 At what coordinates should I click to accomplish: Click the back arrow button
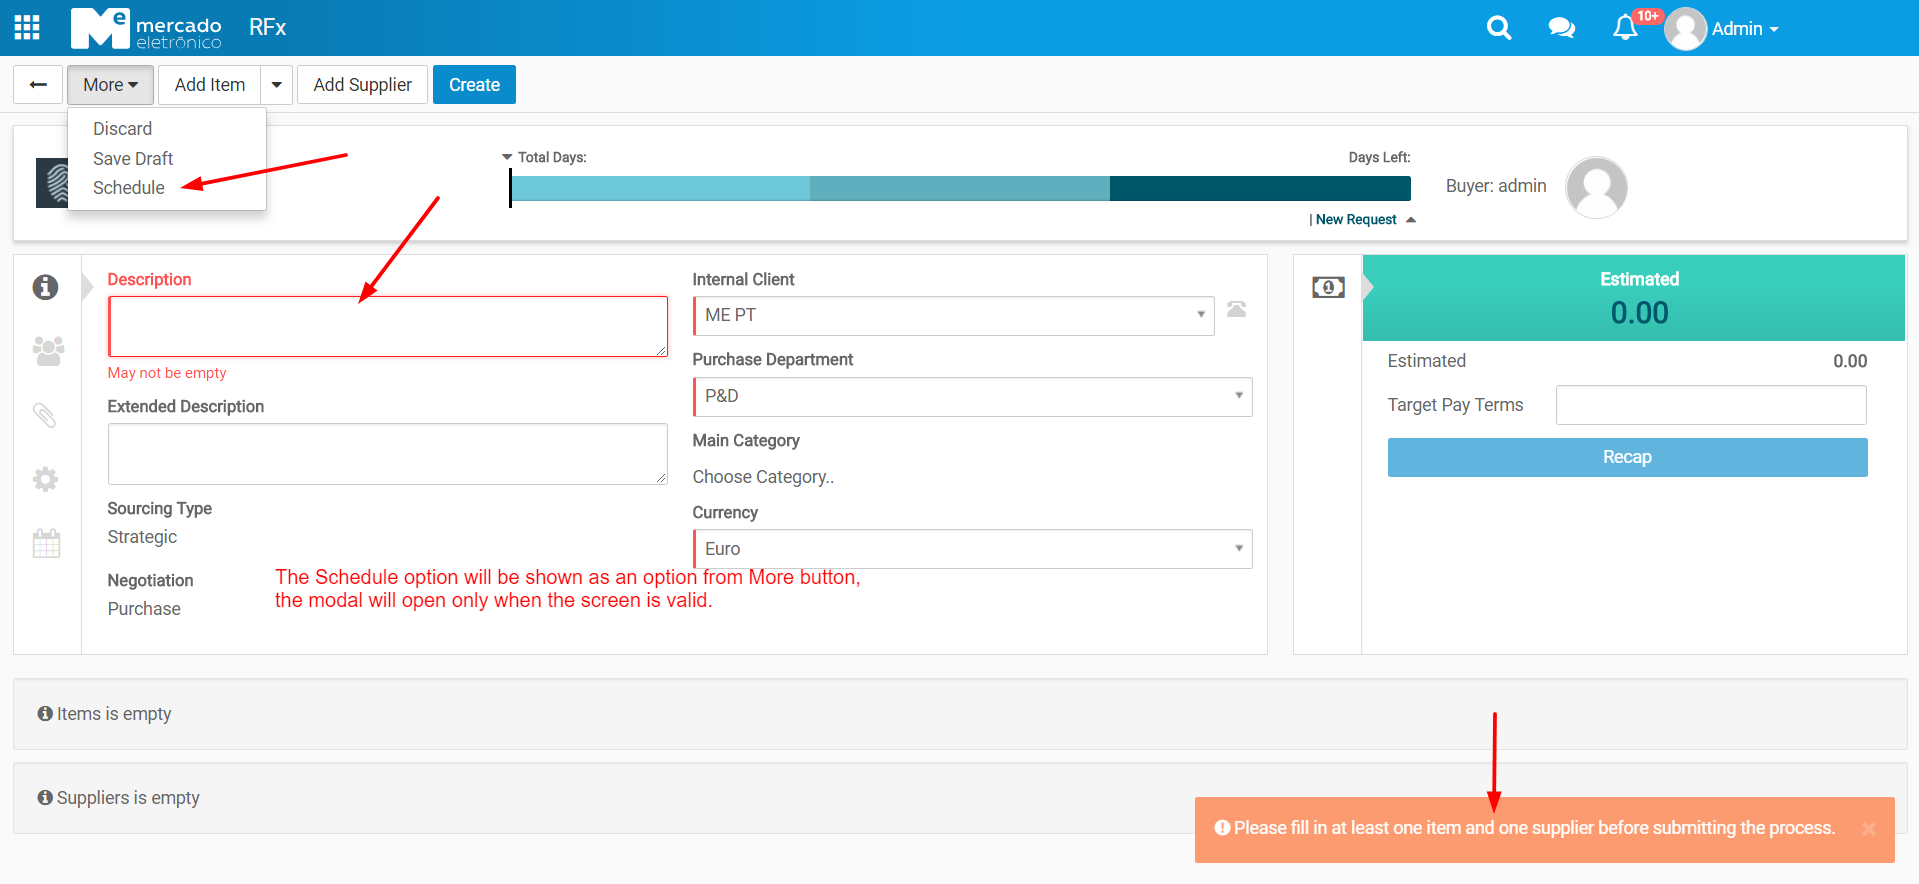[x=38, y=85]
